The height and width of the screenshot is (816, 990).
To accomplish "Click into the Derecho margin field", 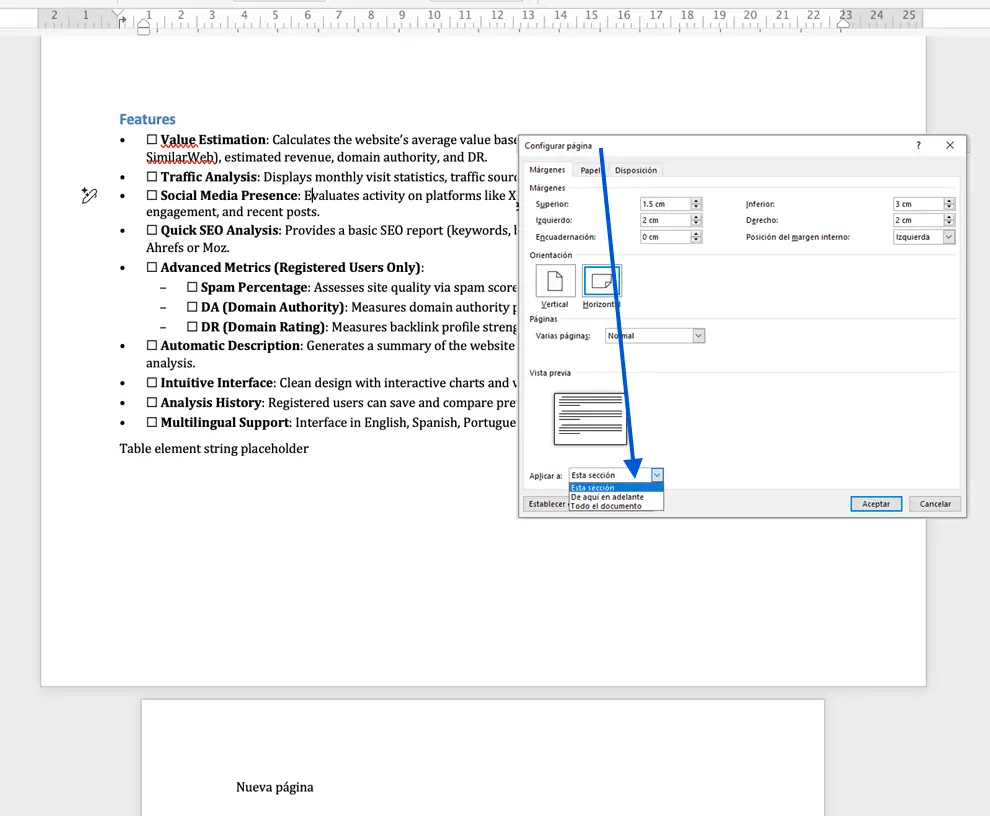I will (918, 220).
